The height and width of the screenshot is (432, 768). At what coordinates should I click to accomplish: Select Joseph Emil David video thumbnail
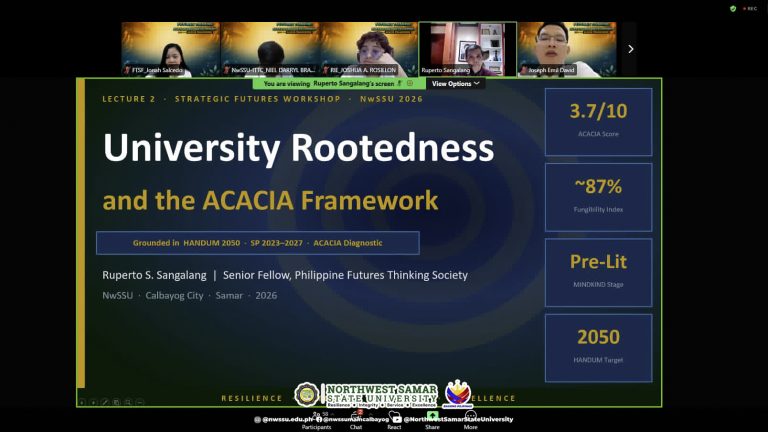point(567,49)
